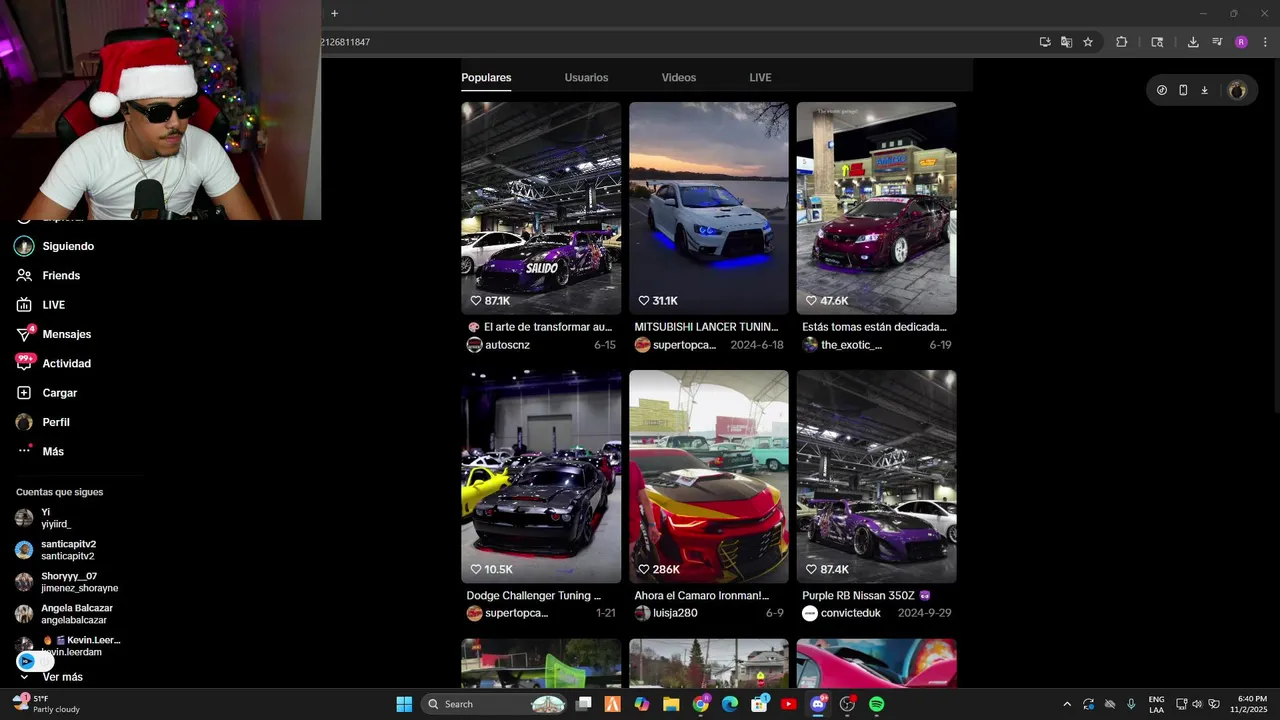1280x720 pixels.
Task: Select the Populares tab
Action: [486, 77]
